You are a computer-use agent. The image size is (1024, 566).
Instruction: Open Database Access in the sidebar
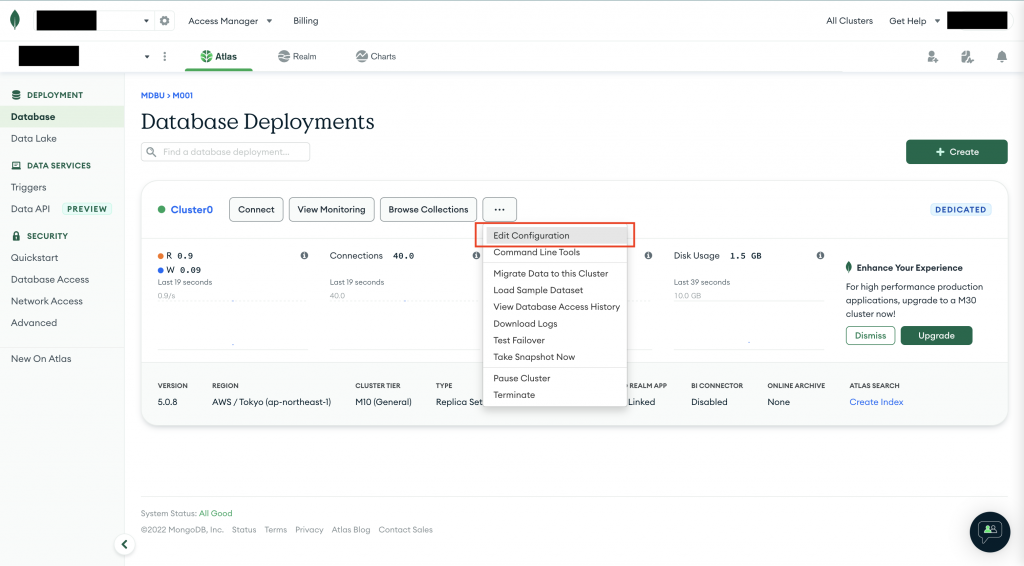[x=50, y=279]
